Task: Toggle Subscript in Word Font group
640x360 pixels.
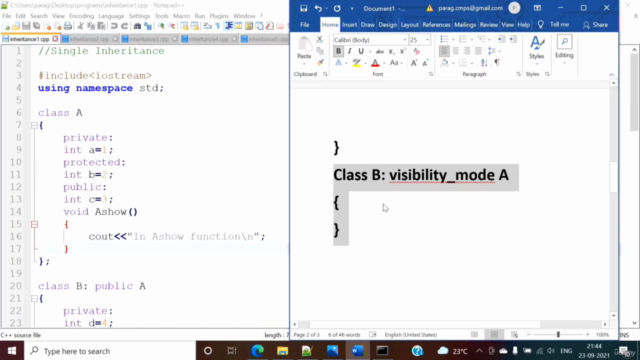Action: pyautogui.click(x=391, y=51)
